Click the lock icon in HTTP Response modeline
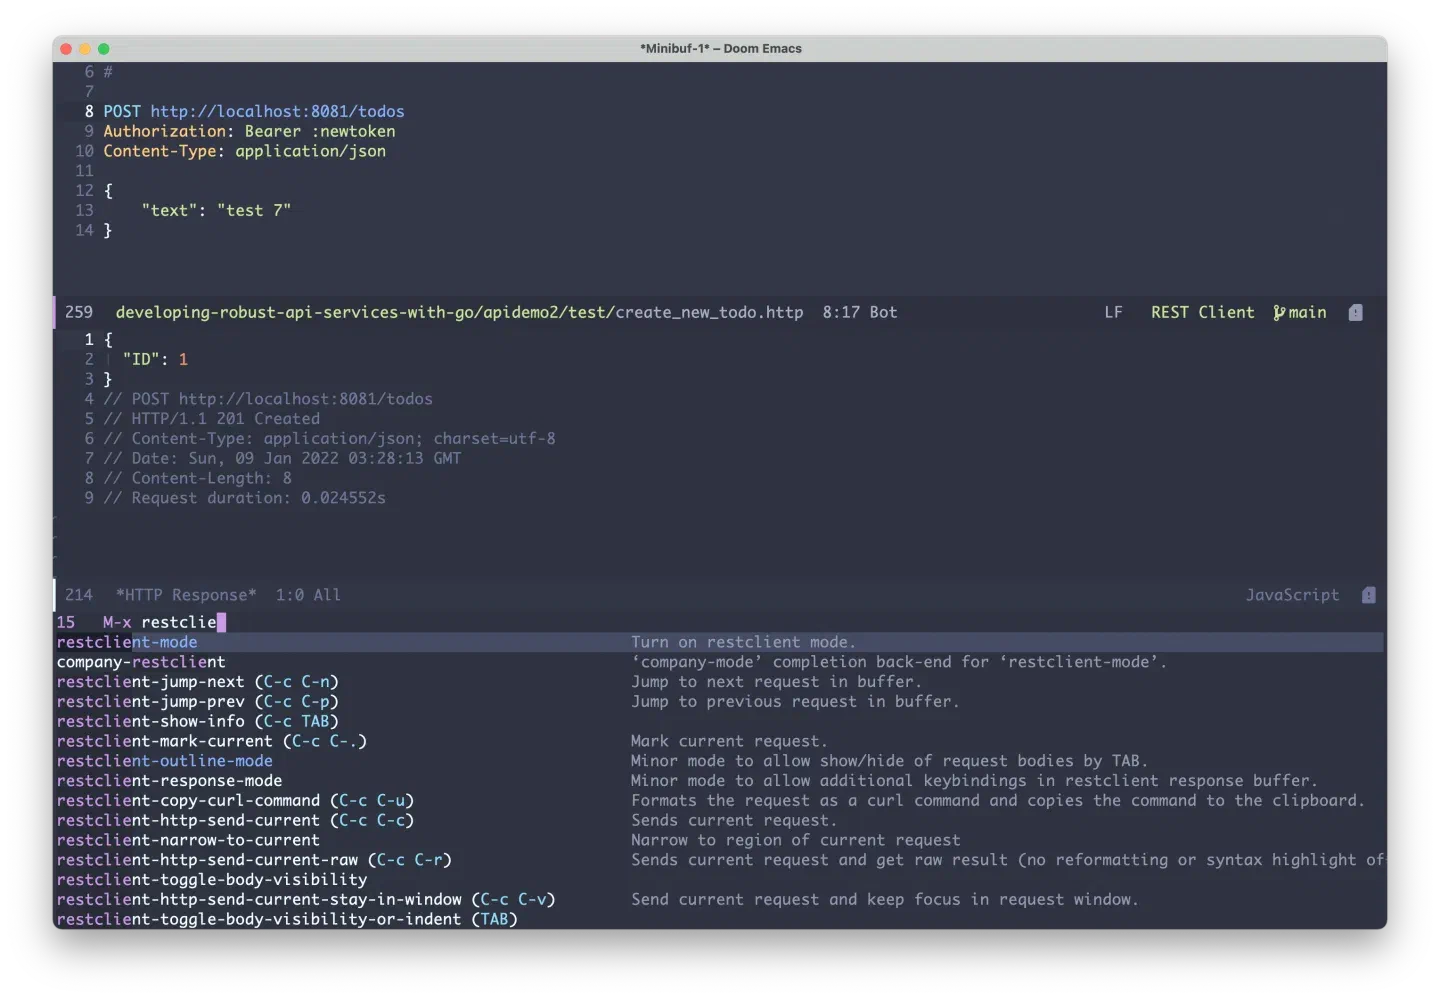Screen dimensions: 1440x999 coord(1368,595)
